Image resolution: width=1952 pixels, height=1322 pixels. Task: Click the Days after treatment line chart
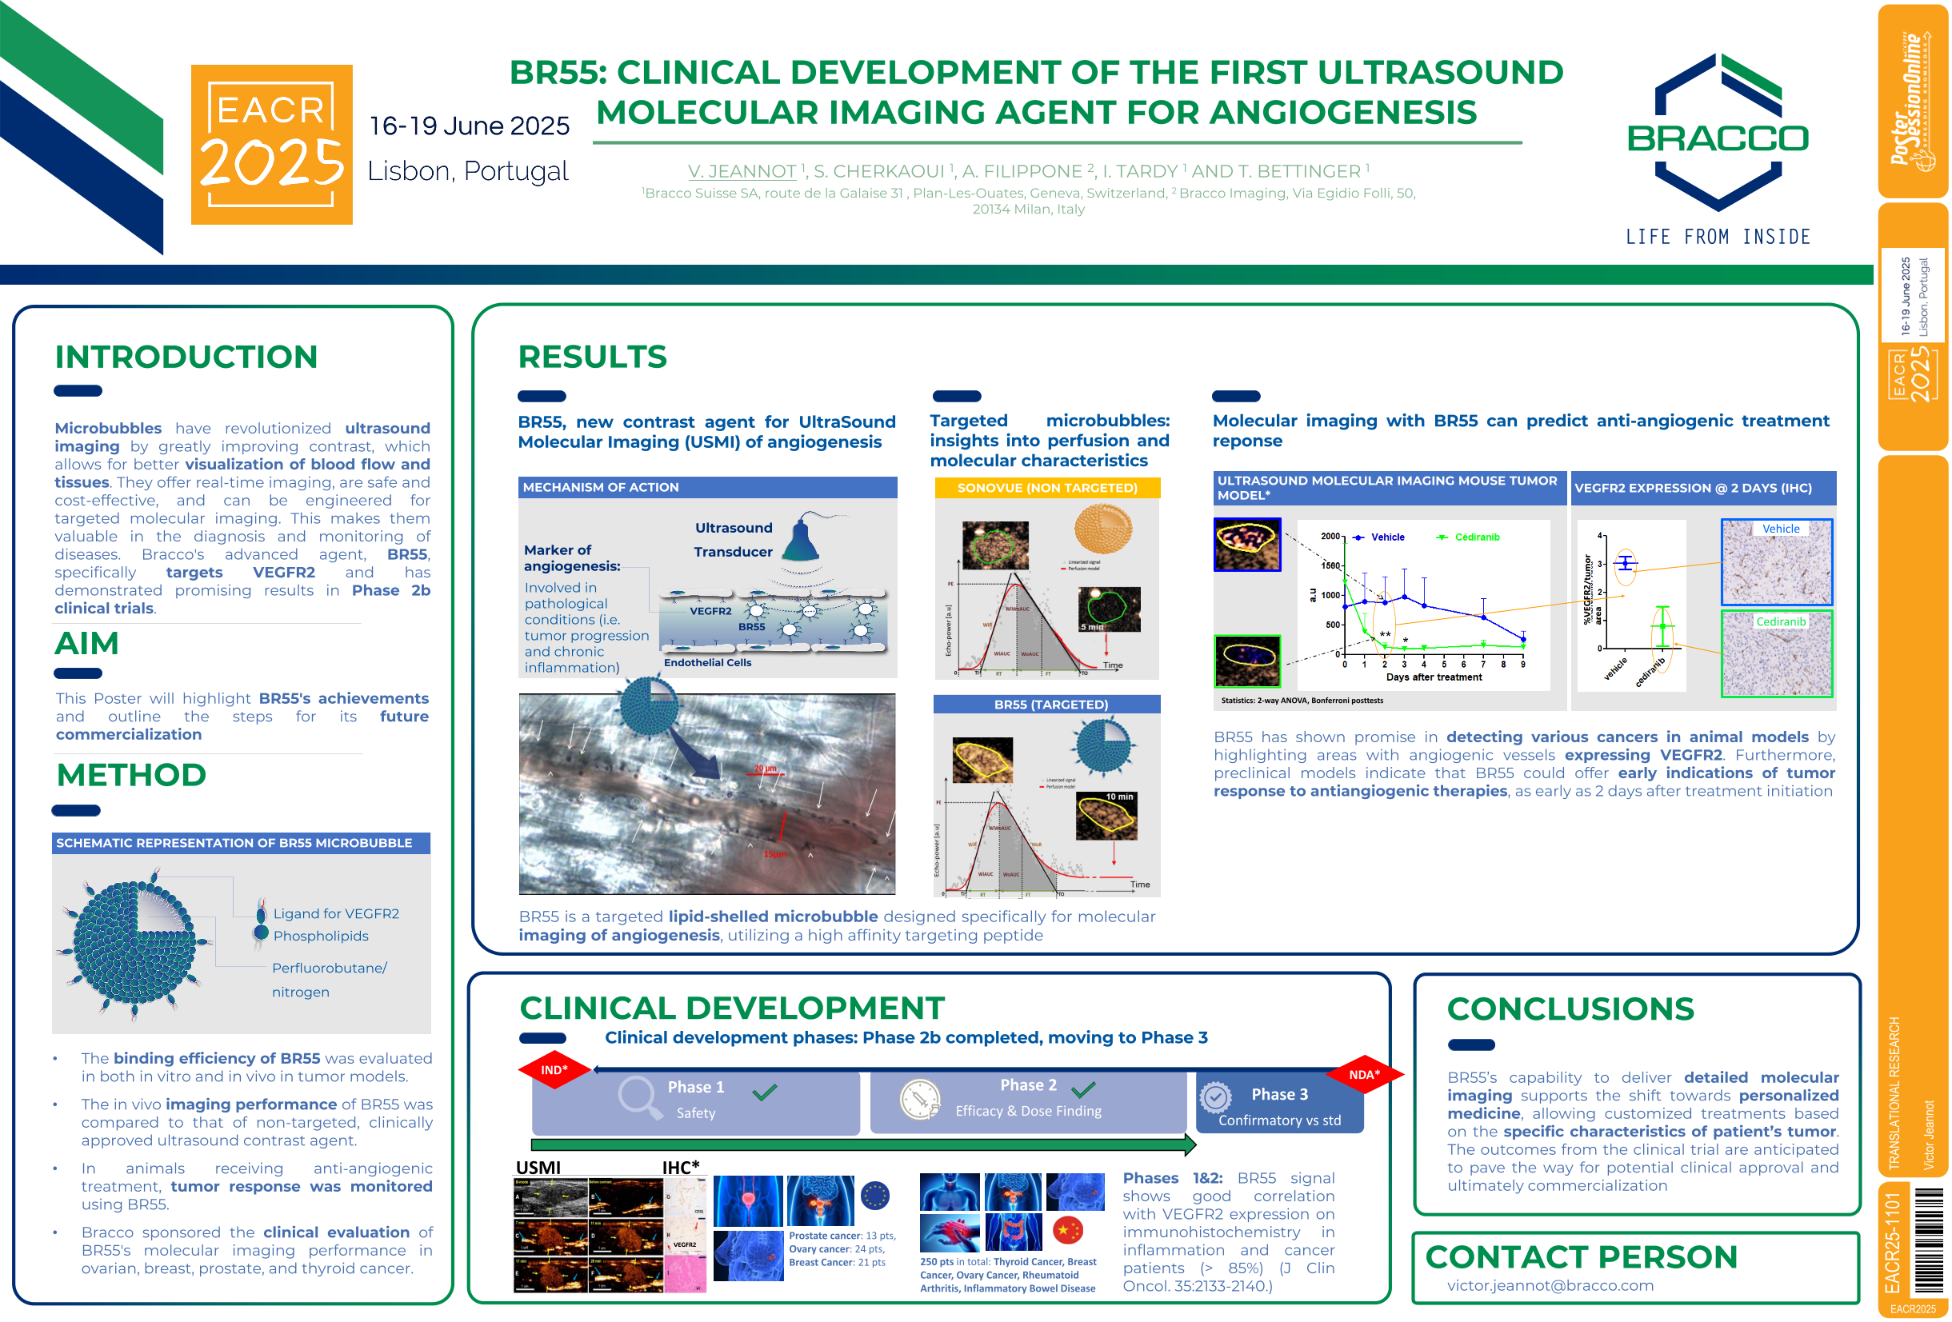click(x=1423, y=607)
